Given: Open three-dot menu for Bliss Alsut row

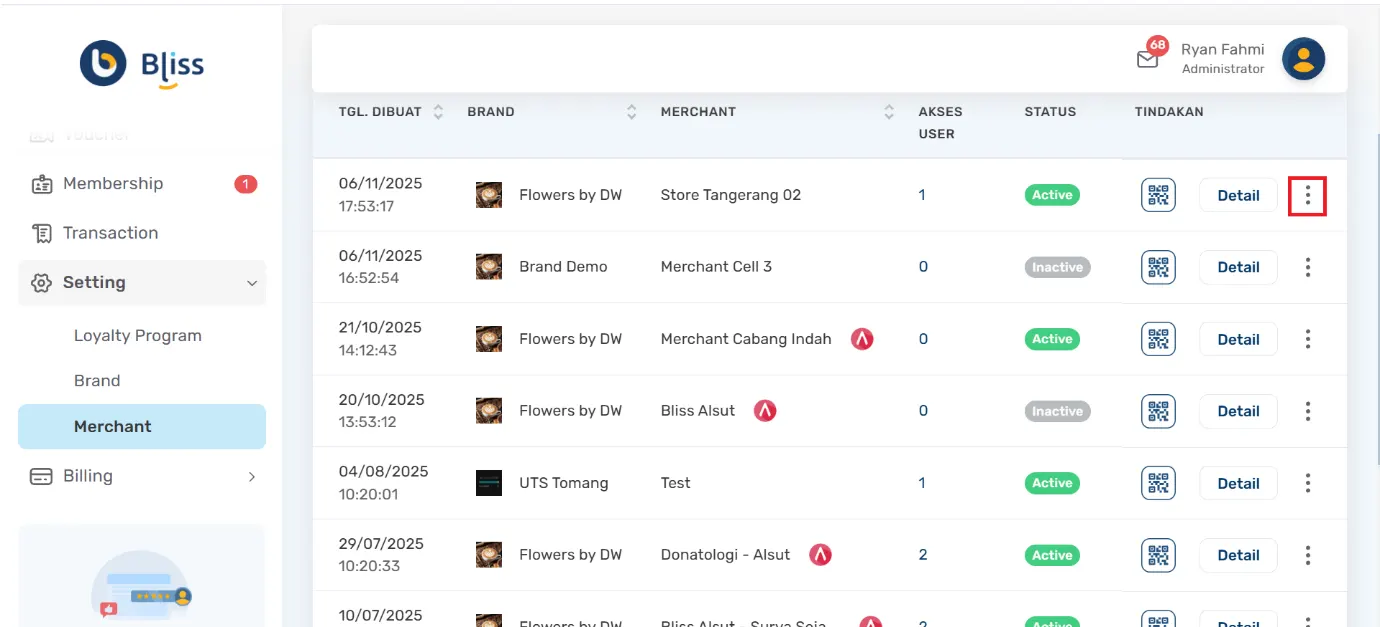Looking at the screenshot, I should coord(1307,411).
